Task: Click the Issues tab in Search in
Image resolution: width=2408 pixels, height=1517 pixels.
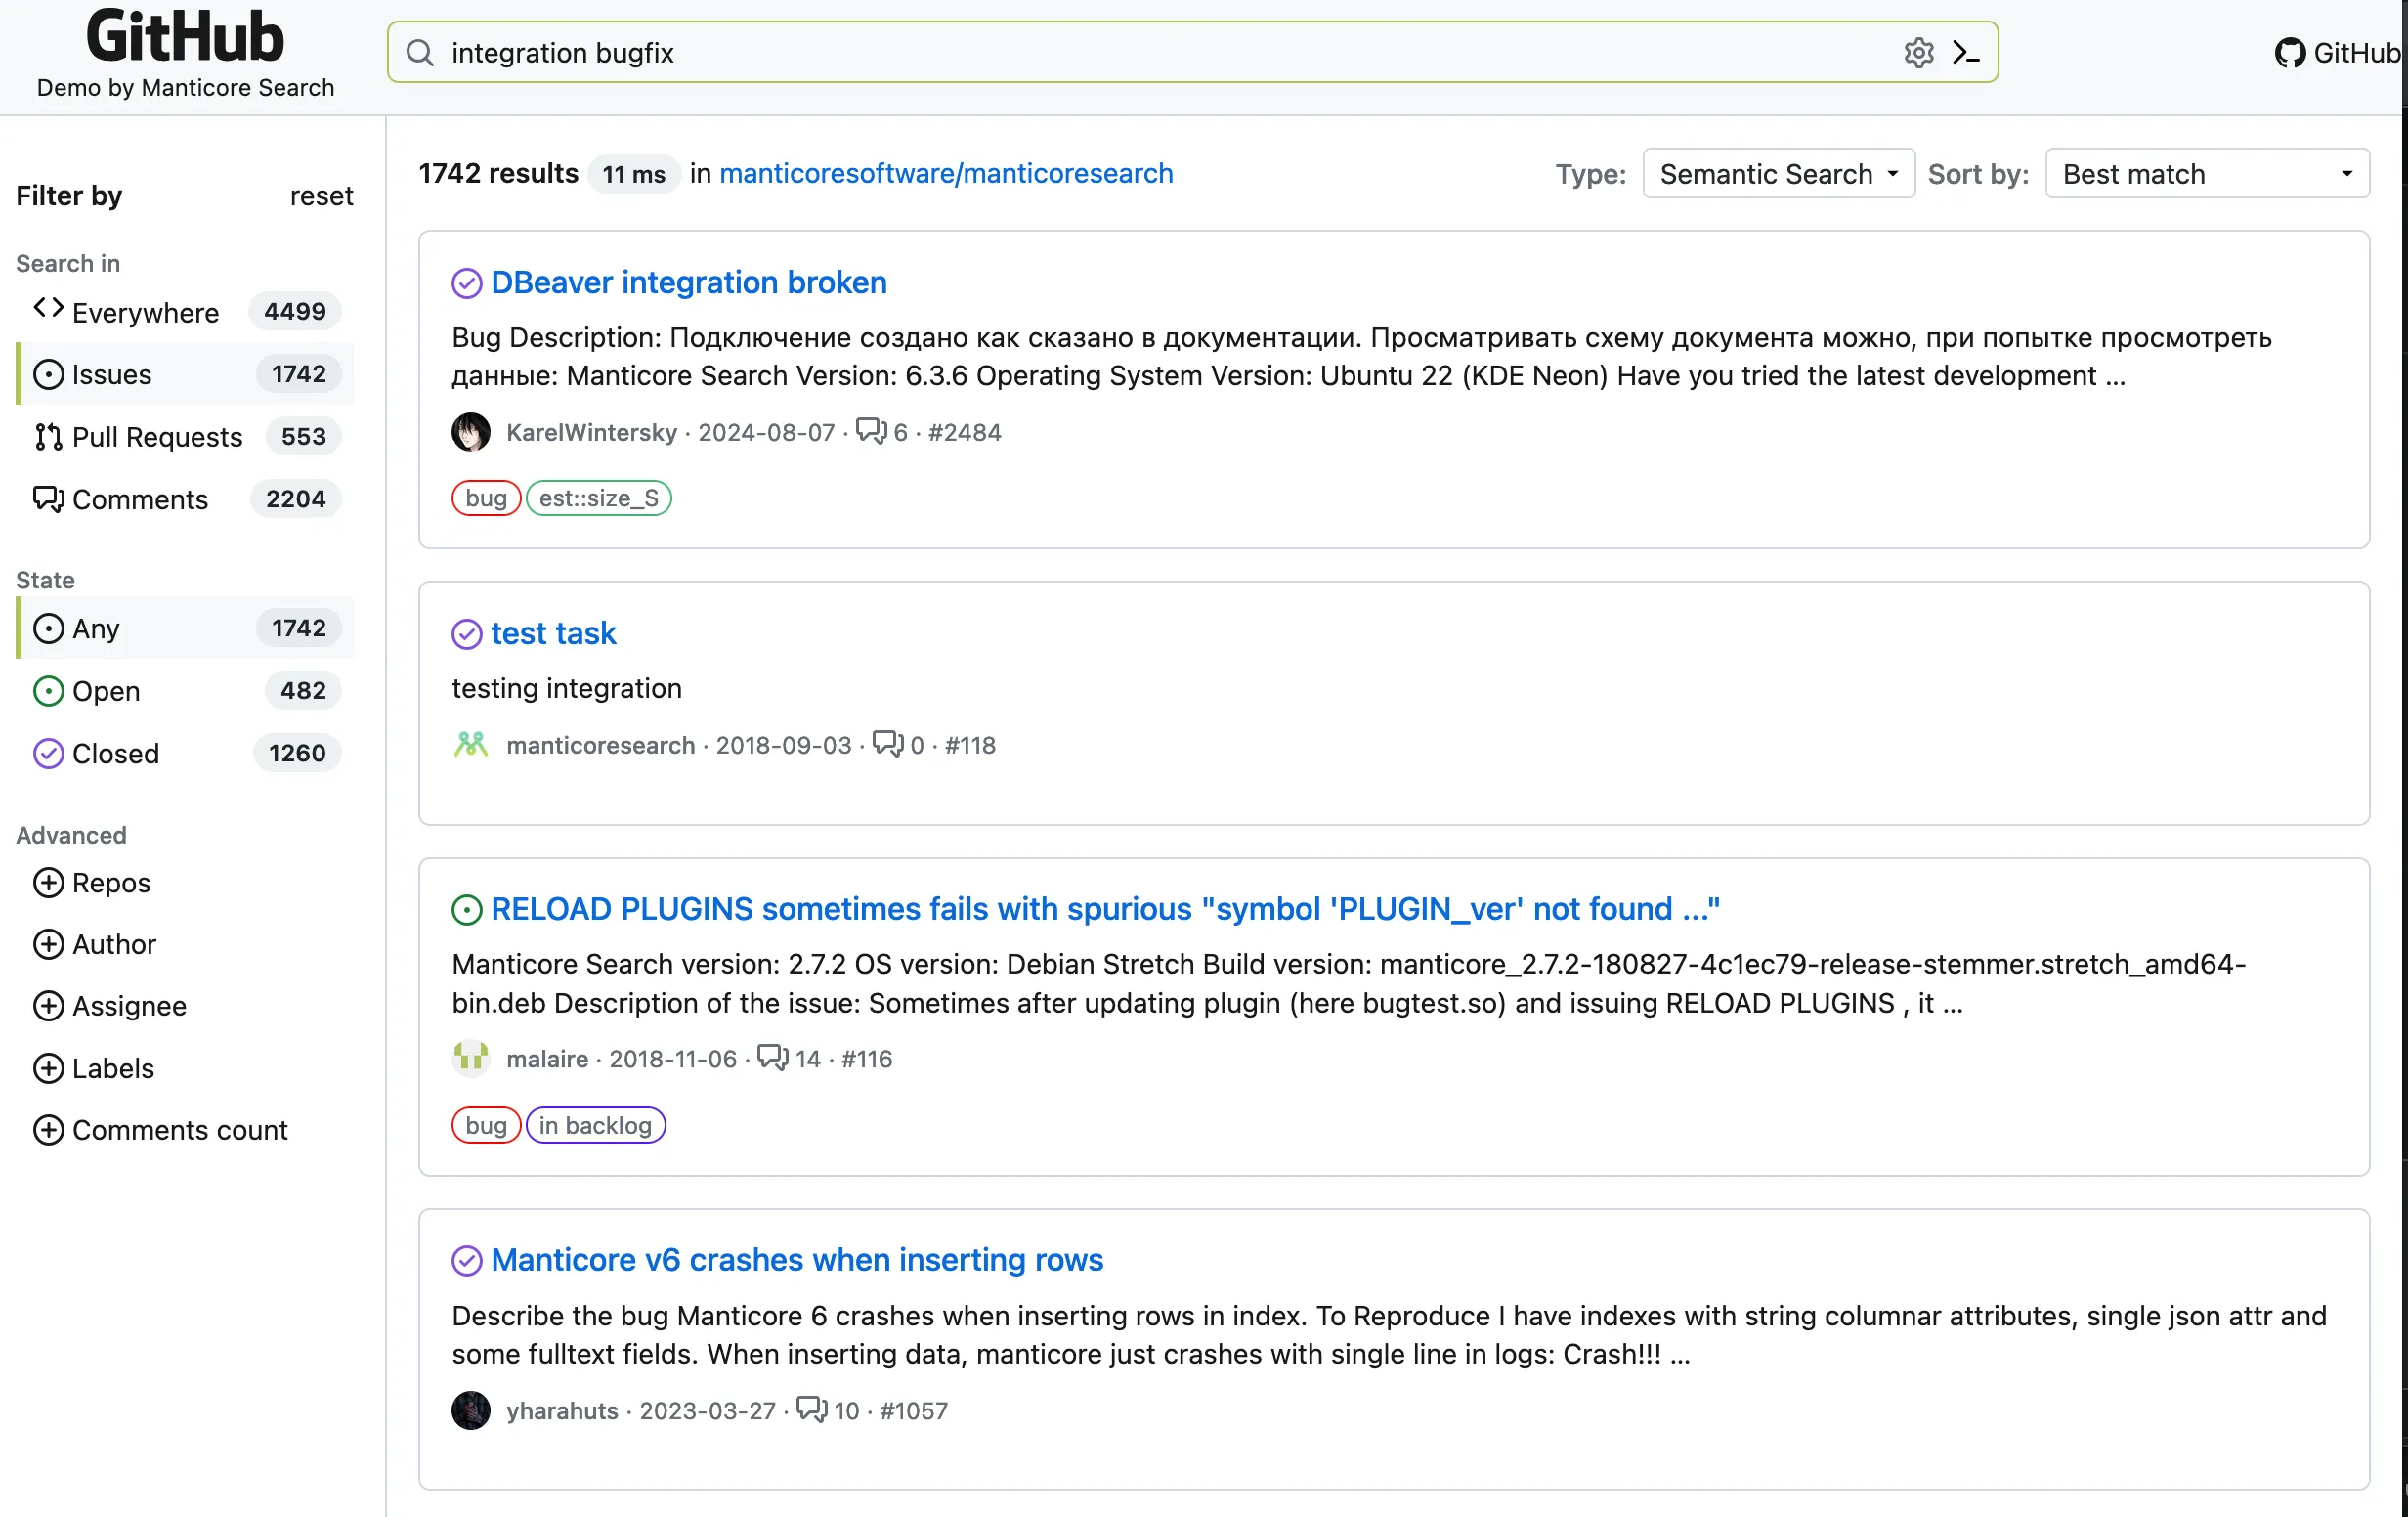Action: click(110, 372)
